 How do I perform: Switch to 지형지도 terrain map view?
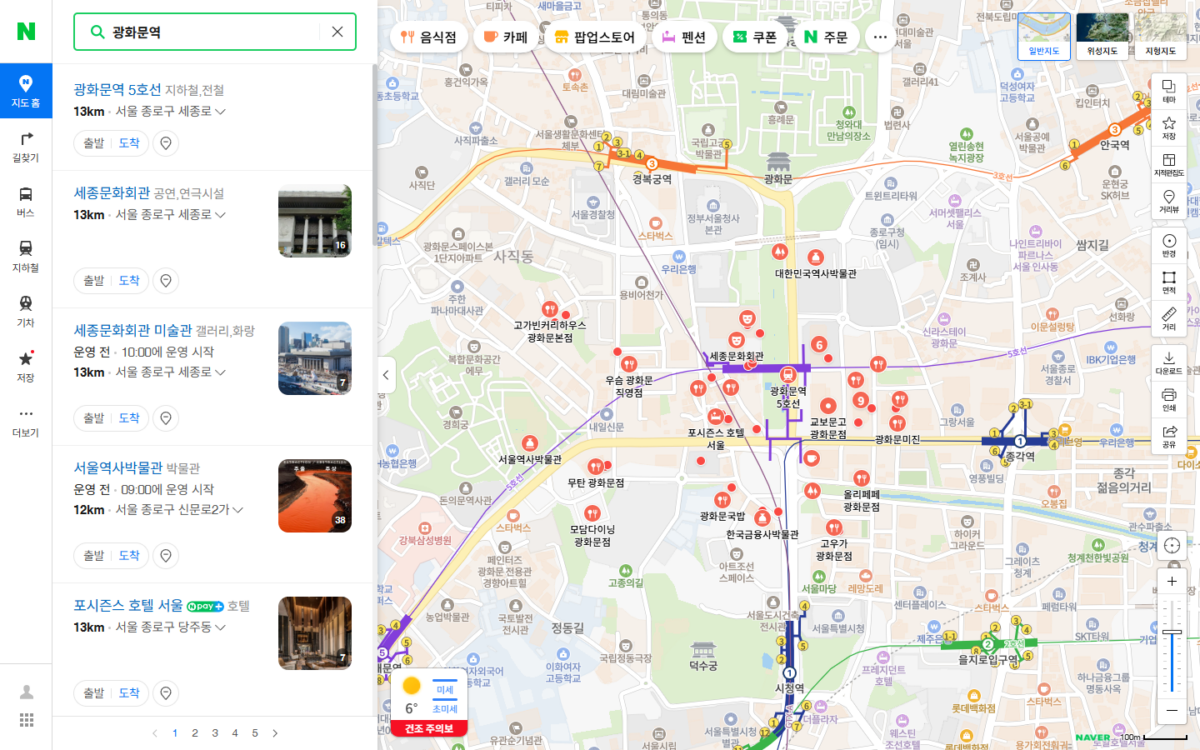click(x=1161, y=36)
